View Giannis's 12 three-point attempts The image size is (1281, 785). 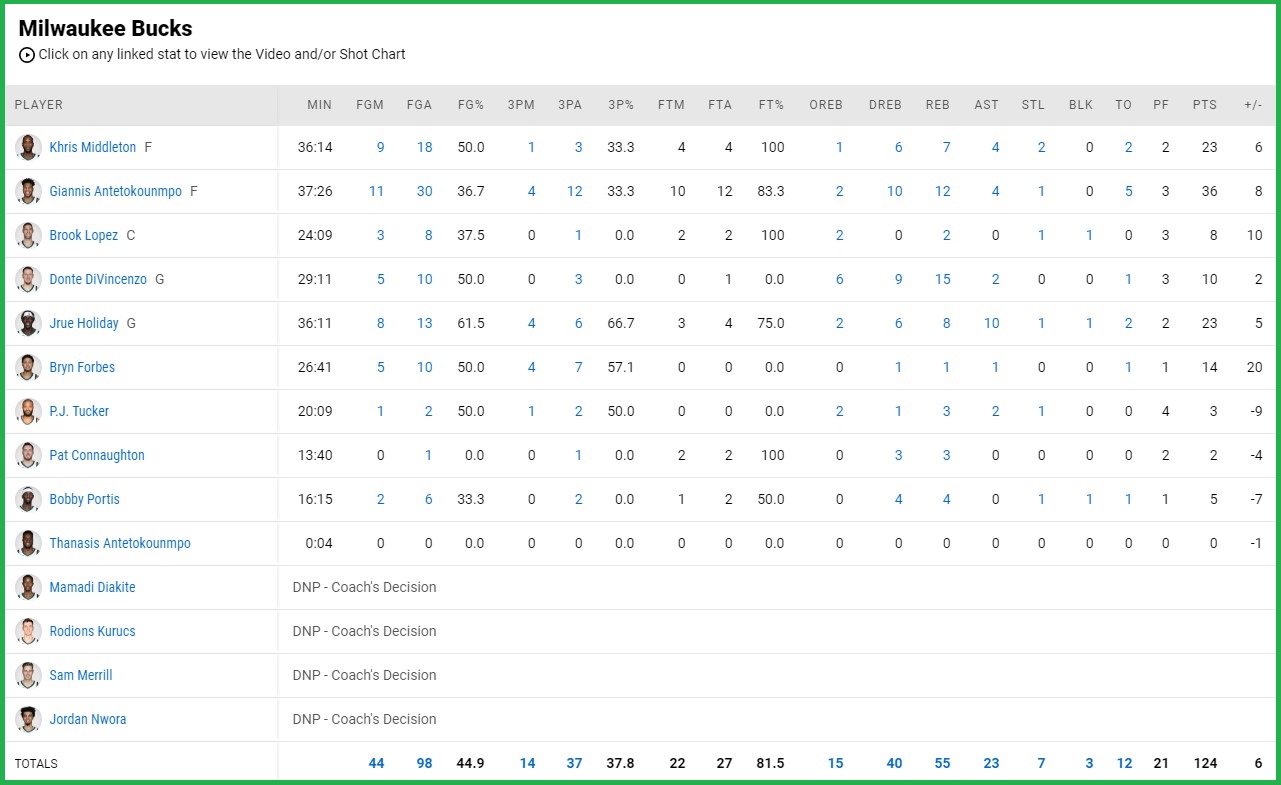point(574,191)
